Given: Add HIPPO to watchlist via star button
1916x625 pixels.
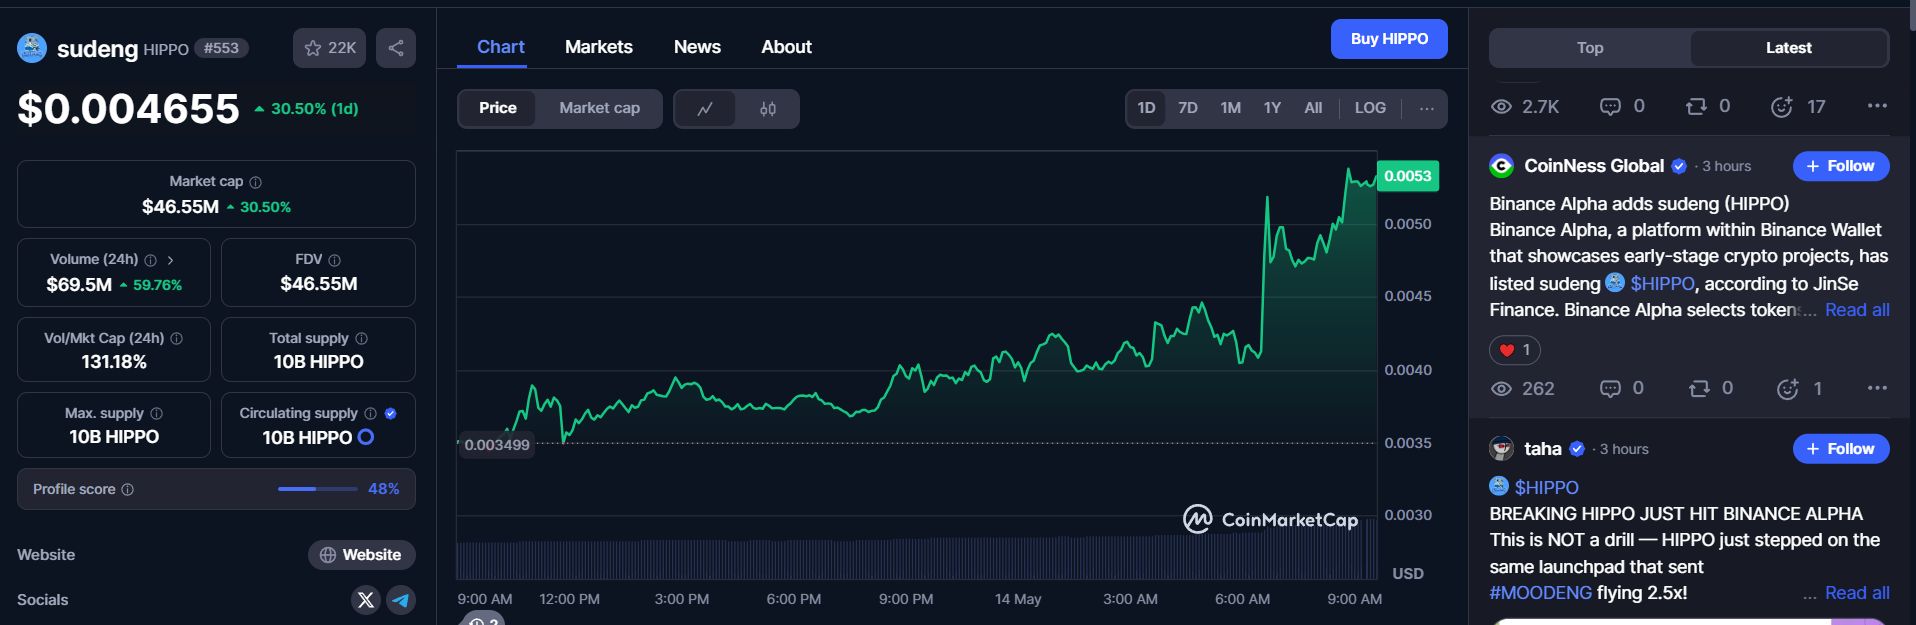Looking at the screenshot, I should click(x=329, y=48).
